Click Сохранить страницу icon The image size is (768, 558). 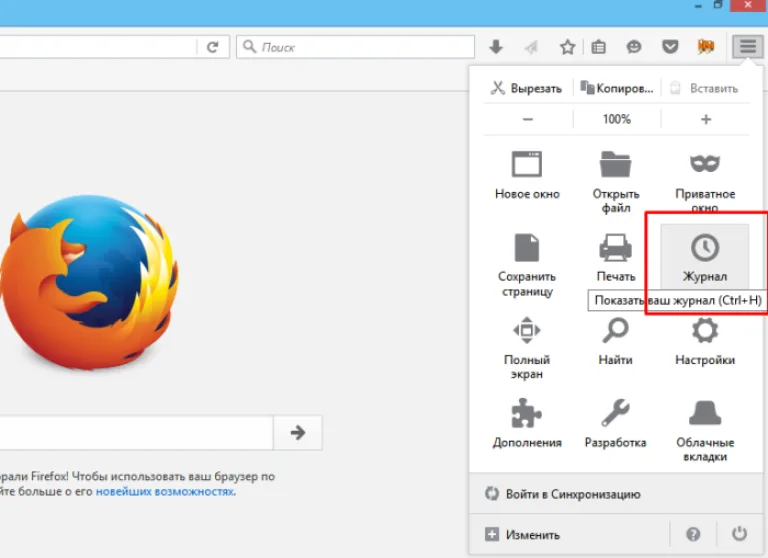(527, 247)
